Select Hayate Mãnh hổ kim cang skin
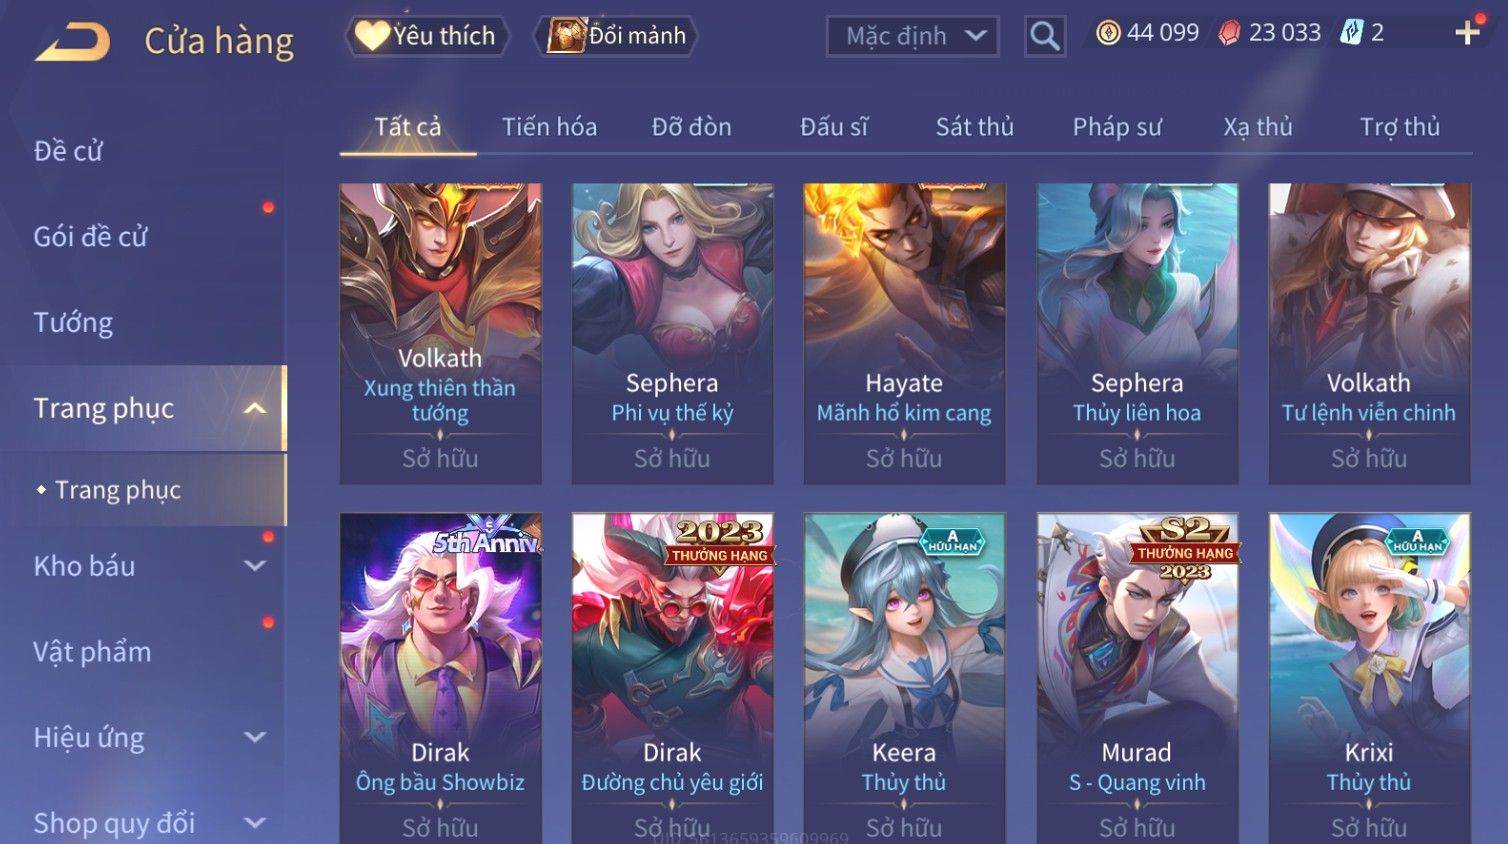The image size is (1508, 844). click(904, 334)
